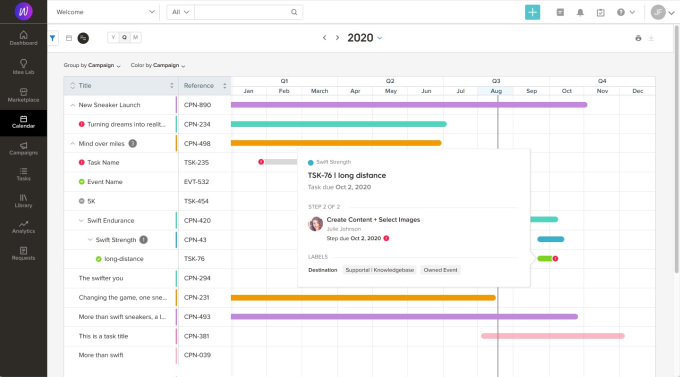This screenshot has height=377, width=680.
Task: Click the purple W app logo
Action: (x=23, y=11)
